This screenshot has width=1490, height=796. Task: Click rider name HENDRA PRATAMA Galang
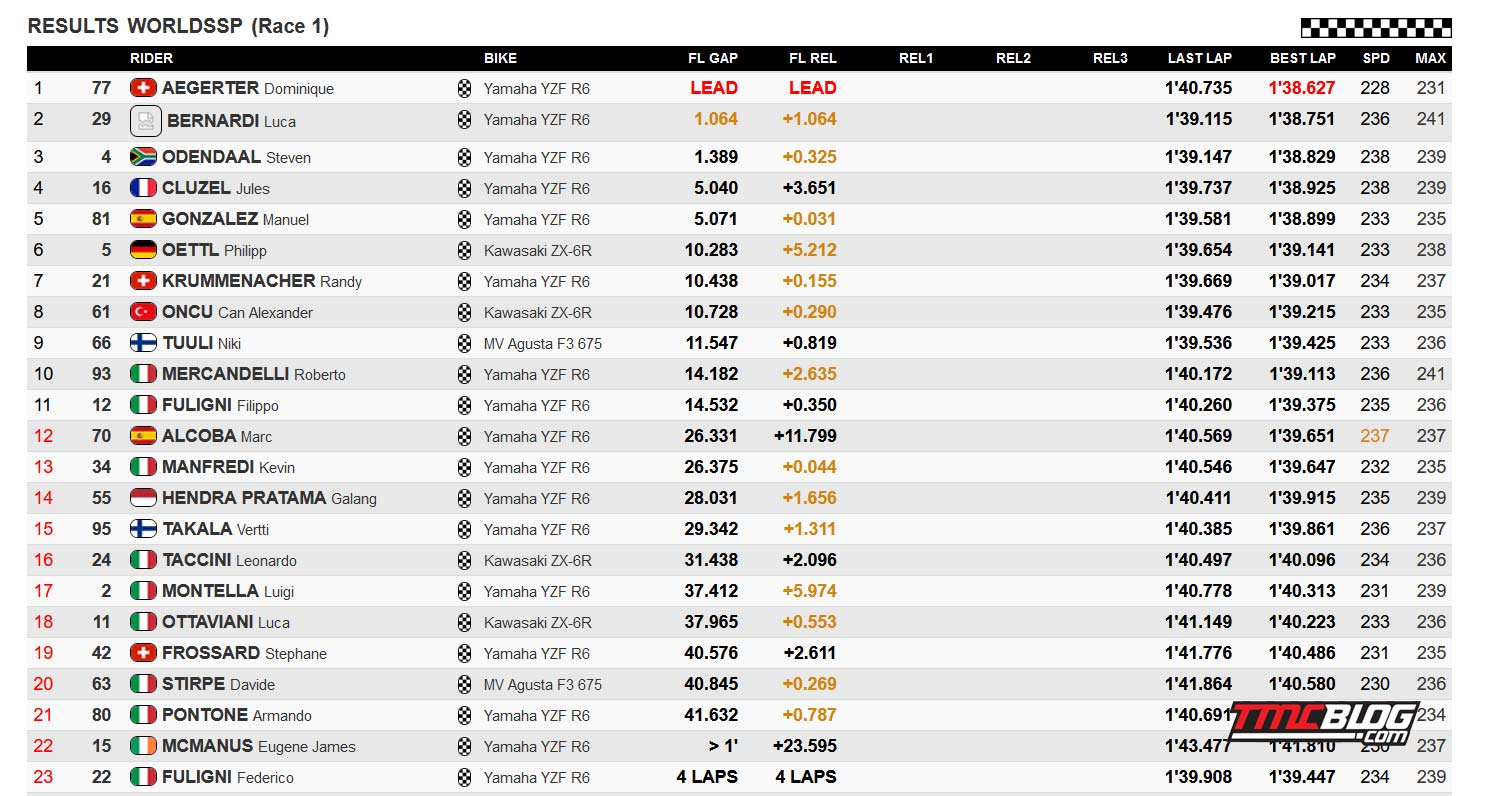point(269,498)
